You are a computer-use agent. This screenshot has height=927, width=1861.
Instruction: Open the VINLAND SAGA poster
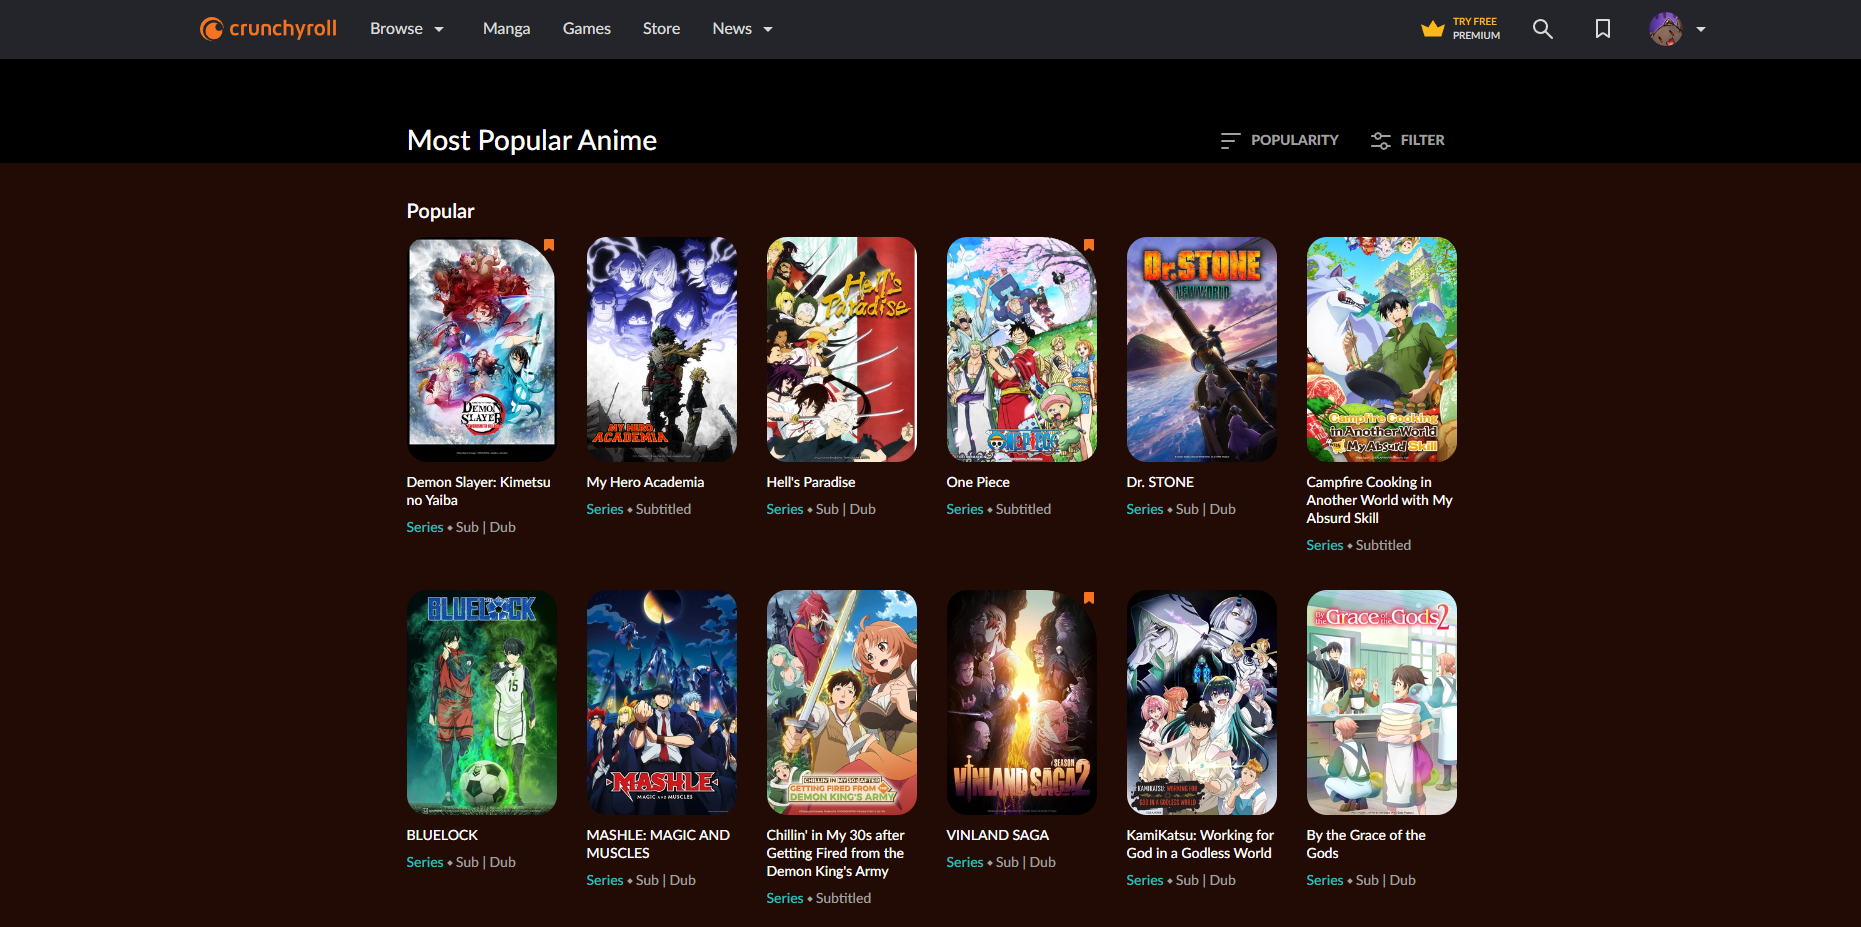(x=1022, y=702)
